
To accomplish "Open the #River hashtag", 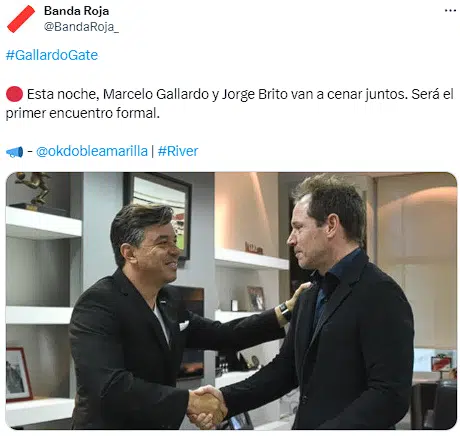I will [x=178, y=151].
